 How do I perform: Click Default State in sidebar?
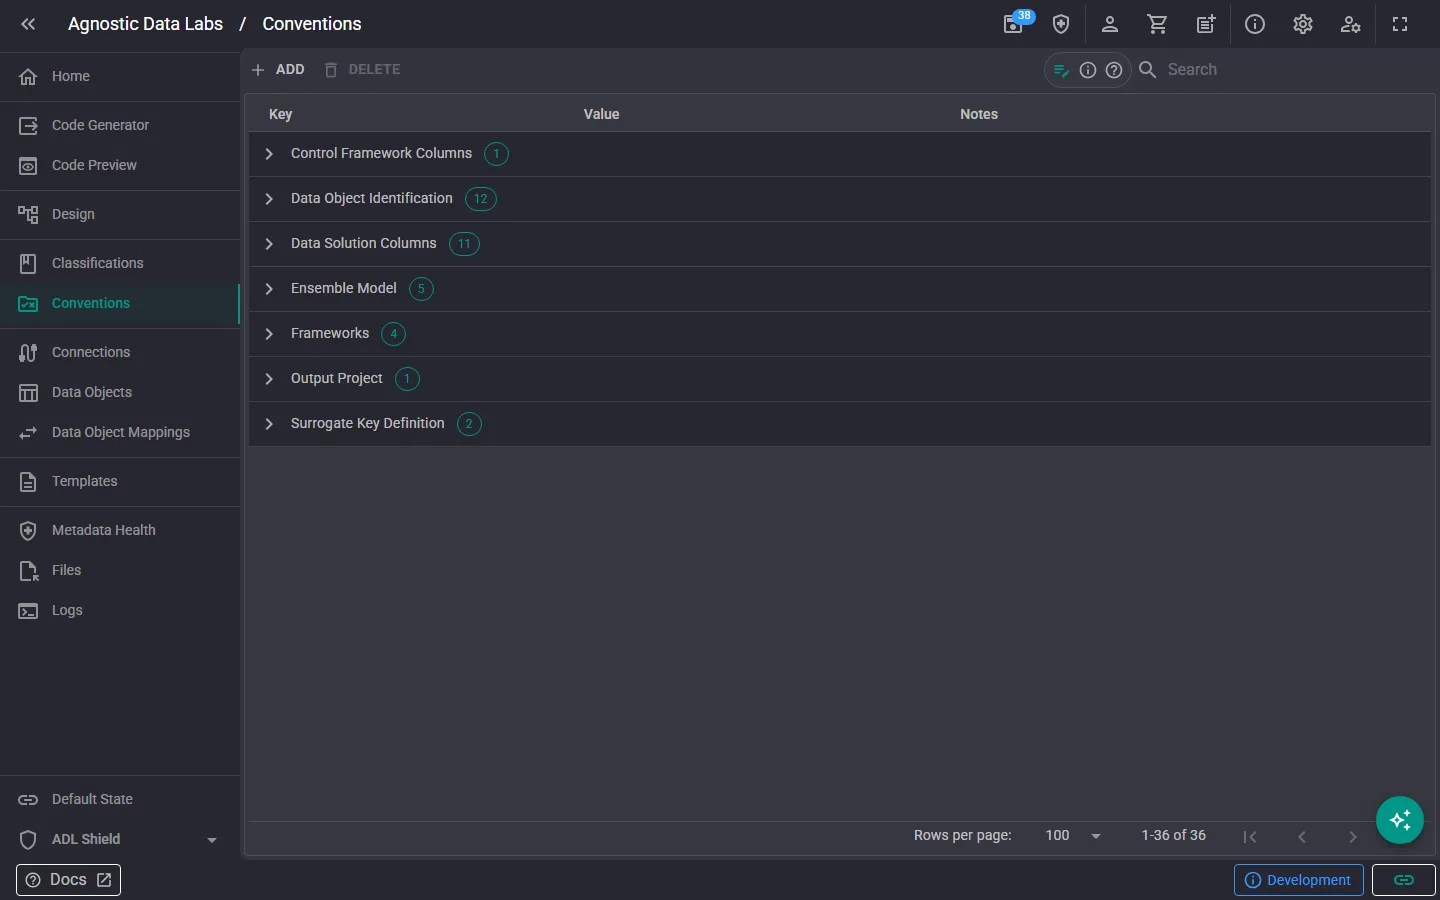120,799
